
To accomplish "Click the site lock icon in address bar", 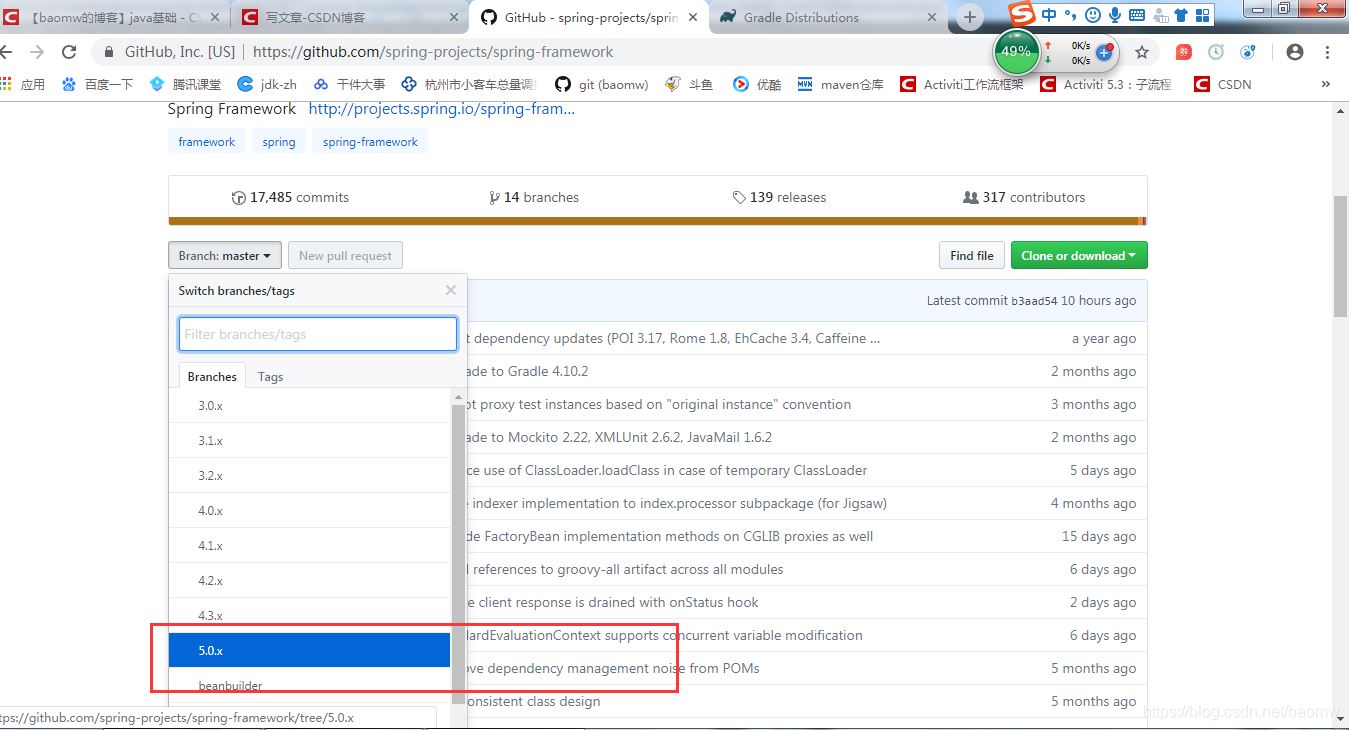I will pyautogui.click(x=109, y=52).
